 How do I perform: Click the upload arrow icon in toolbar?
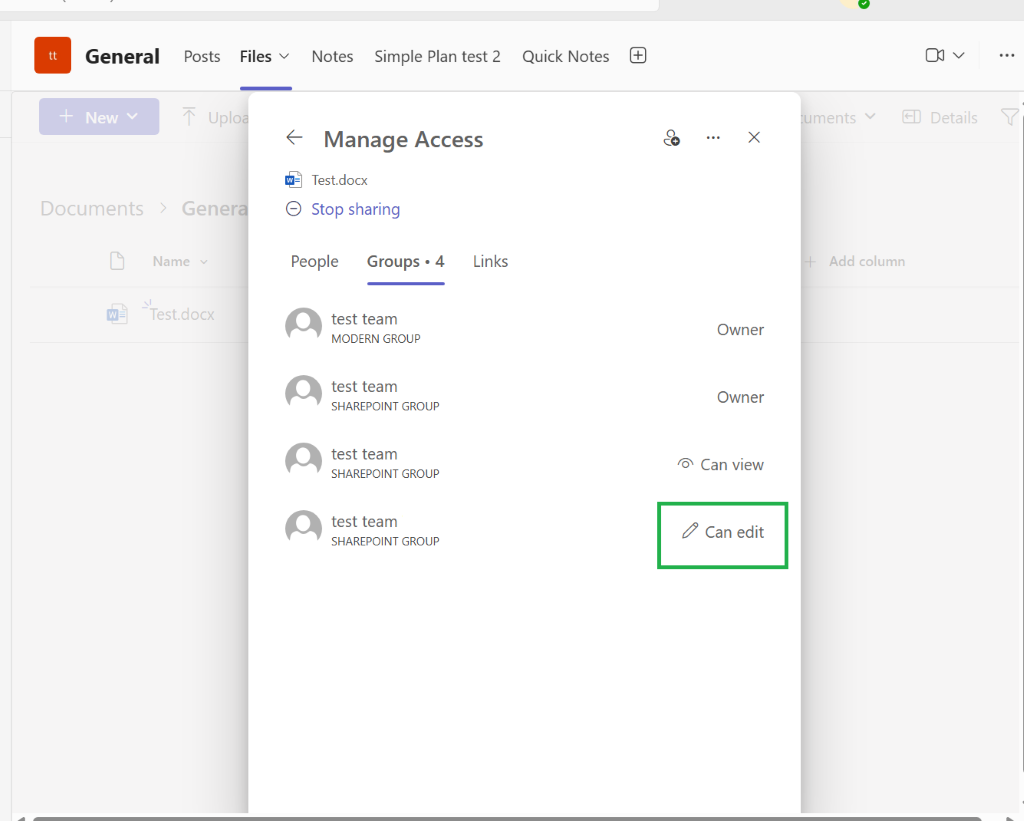pos(189,117)
